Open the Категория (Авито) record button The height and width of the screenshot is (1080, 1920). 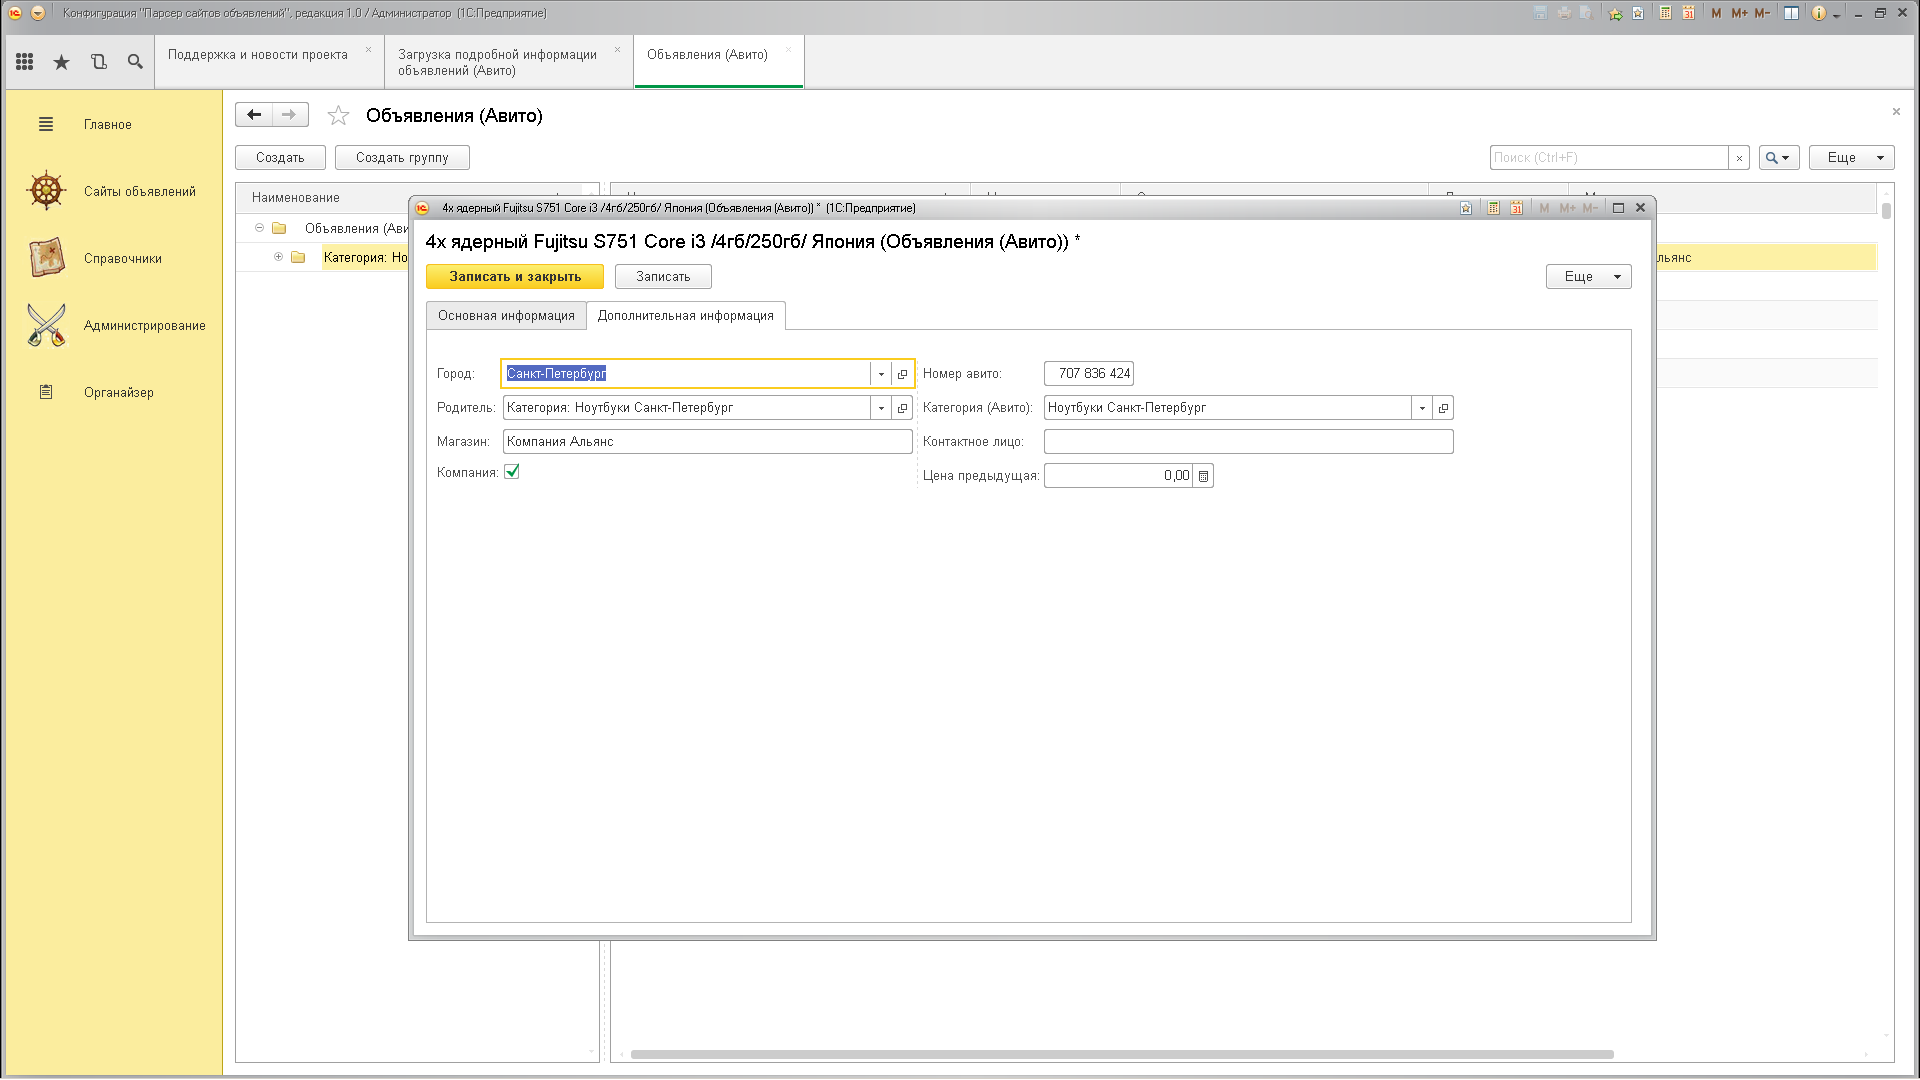(x=1443, y=408)
